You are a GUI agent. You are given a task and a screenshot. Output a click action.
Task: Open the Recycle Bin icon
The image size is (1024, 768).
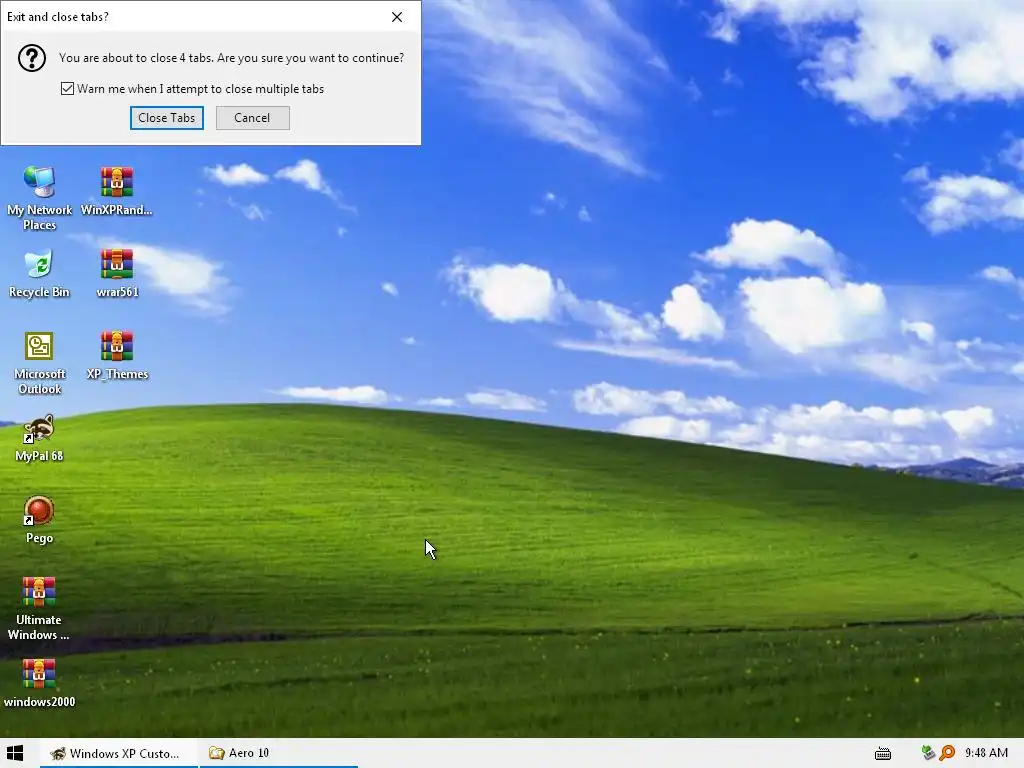click(x=39, y=274)
